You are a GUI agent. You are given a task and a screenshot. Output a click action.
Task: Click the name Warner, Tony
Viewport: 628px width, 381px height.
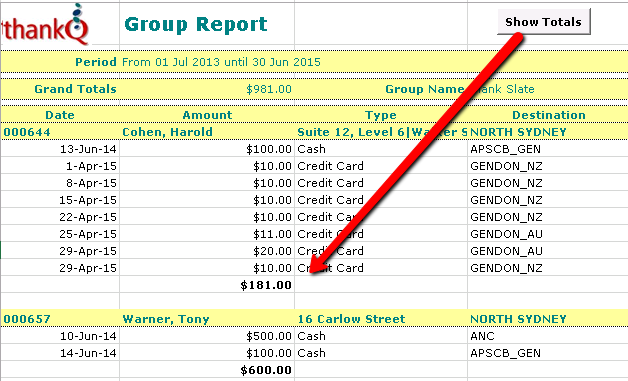[x=166, y=319]
